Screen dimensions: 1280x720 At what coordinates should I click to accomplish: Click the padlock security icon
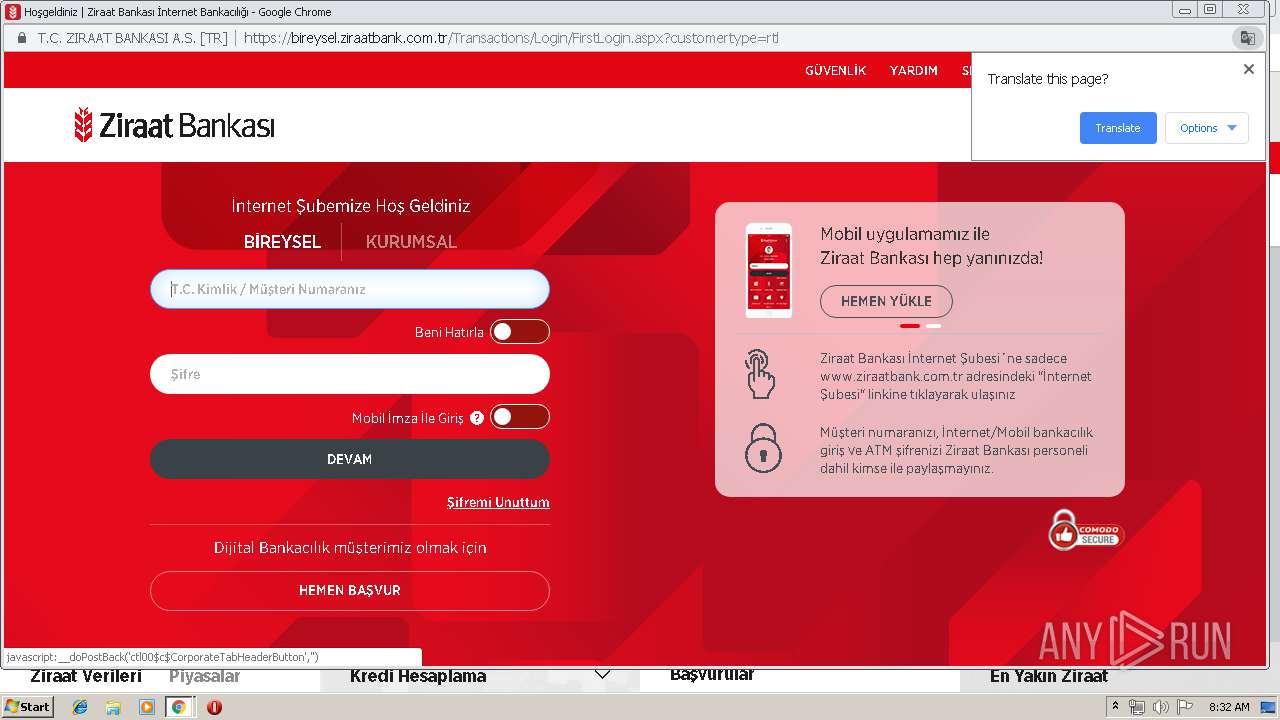(762, 447)
